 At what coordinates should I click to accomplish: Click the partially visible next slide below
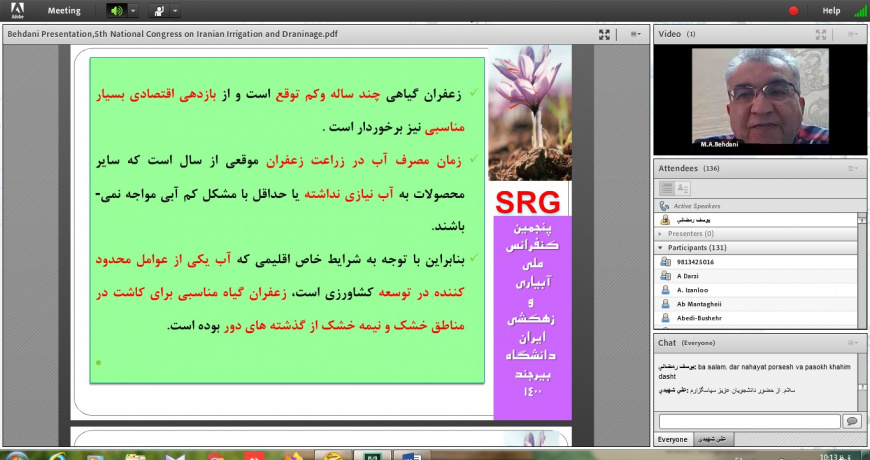coord(321,437)
